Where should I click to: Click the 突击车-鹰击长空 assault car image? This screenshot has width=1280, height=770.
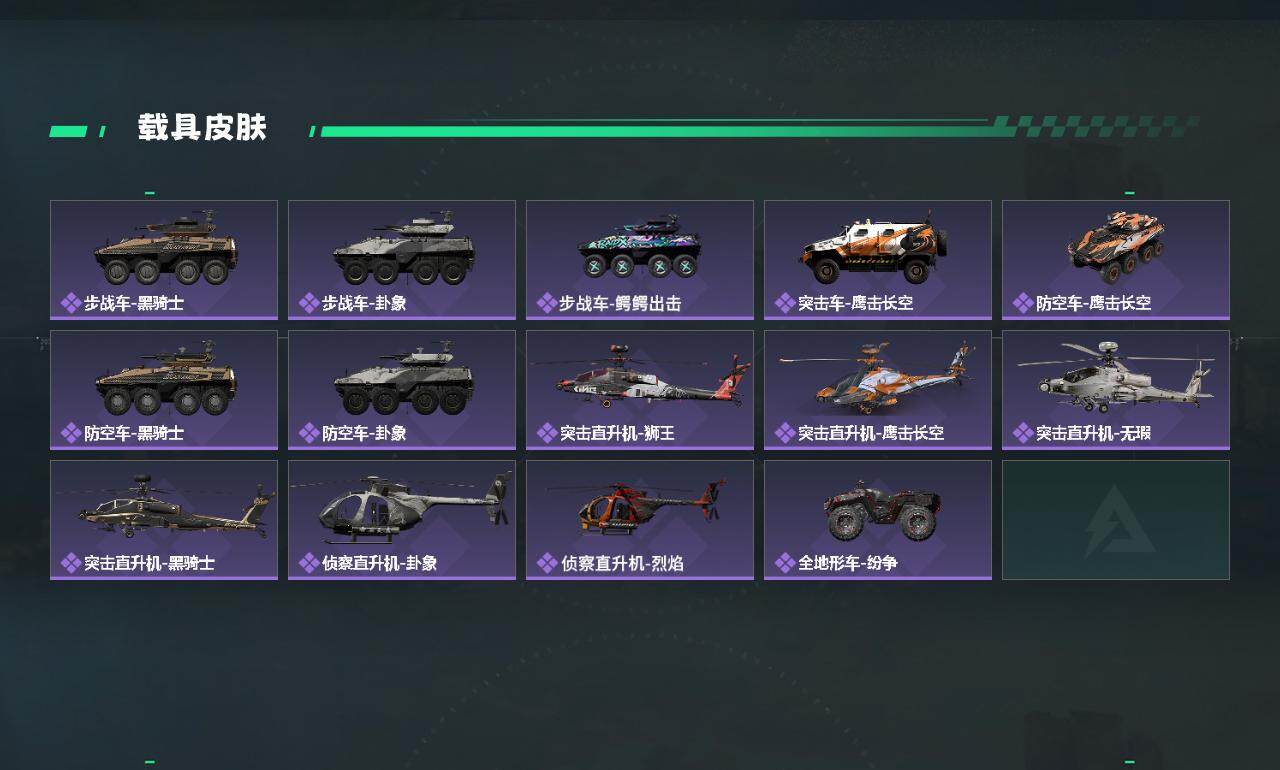click(874, 248)
